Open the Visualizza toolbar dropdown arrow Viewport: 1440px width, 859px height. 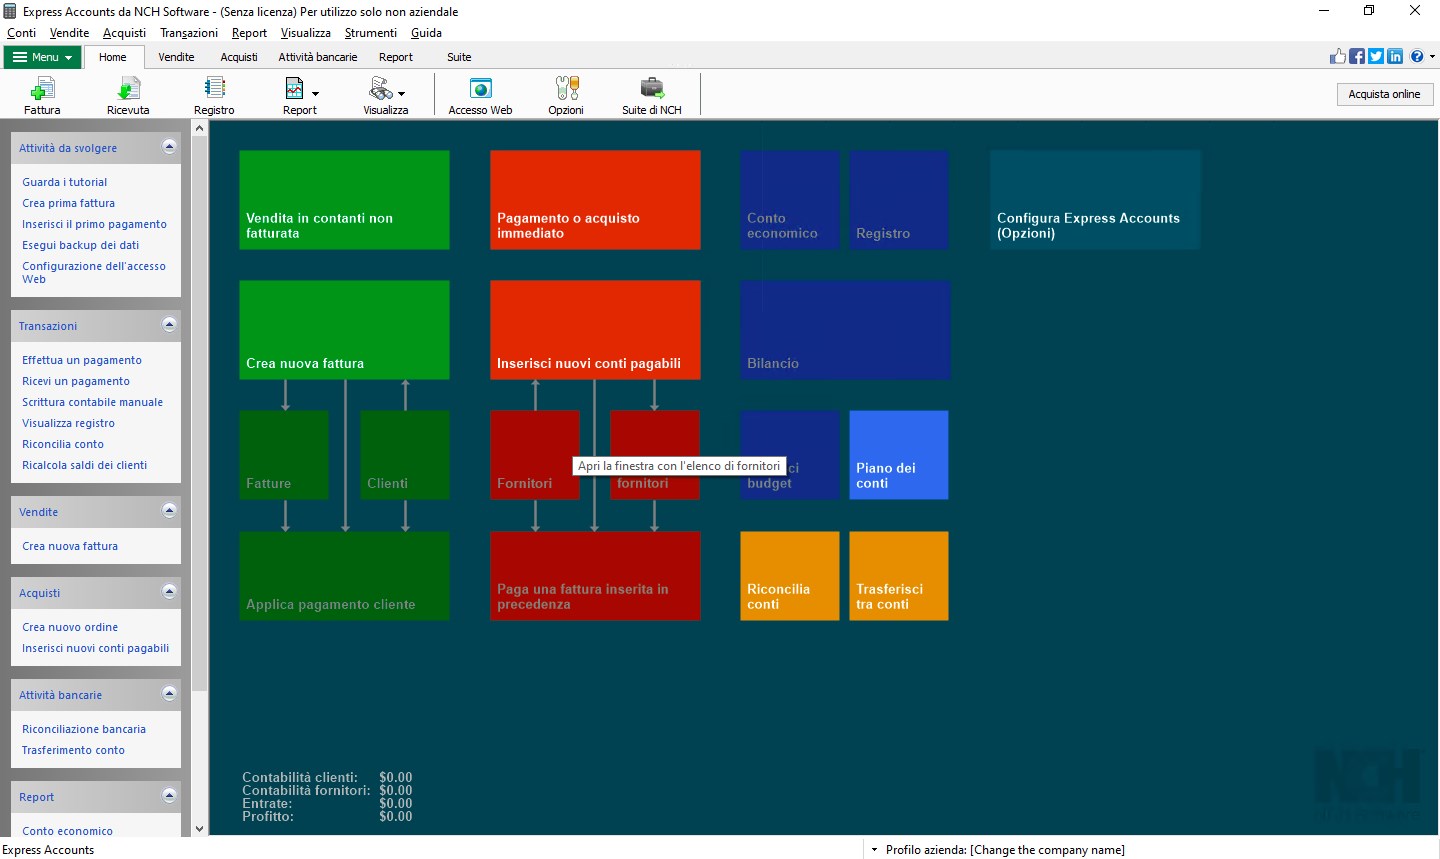[x=402, y=94]
